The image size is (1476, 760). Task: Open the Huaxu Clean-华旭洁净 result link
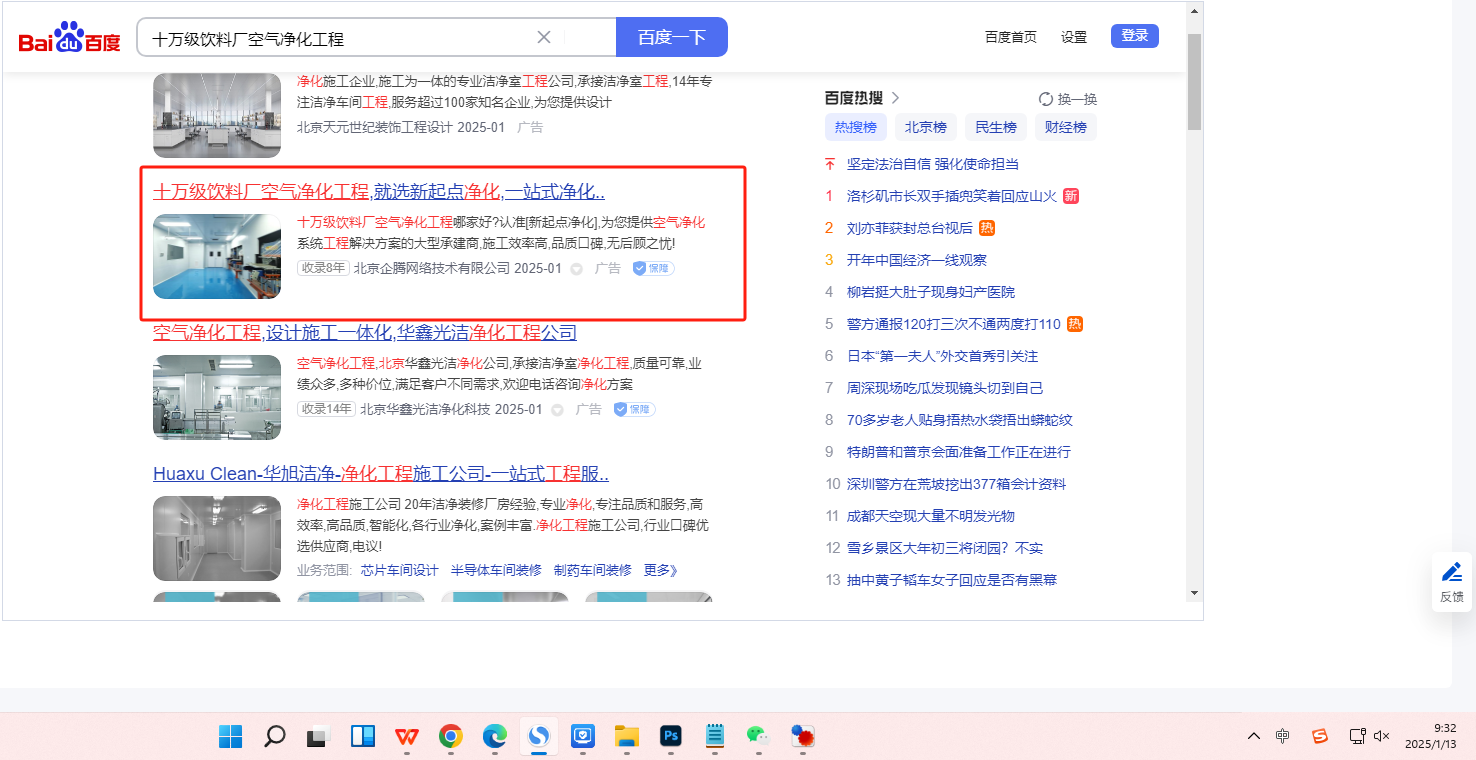pyautogui.click(x=381, y=474)
